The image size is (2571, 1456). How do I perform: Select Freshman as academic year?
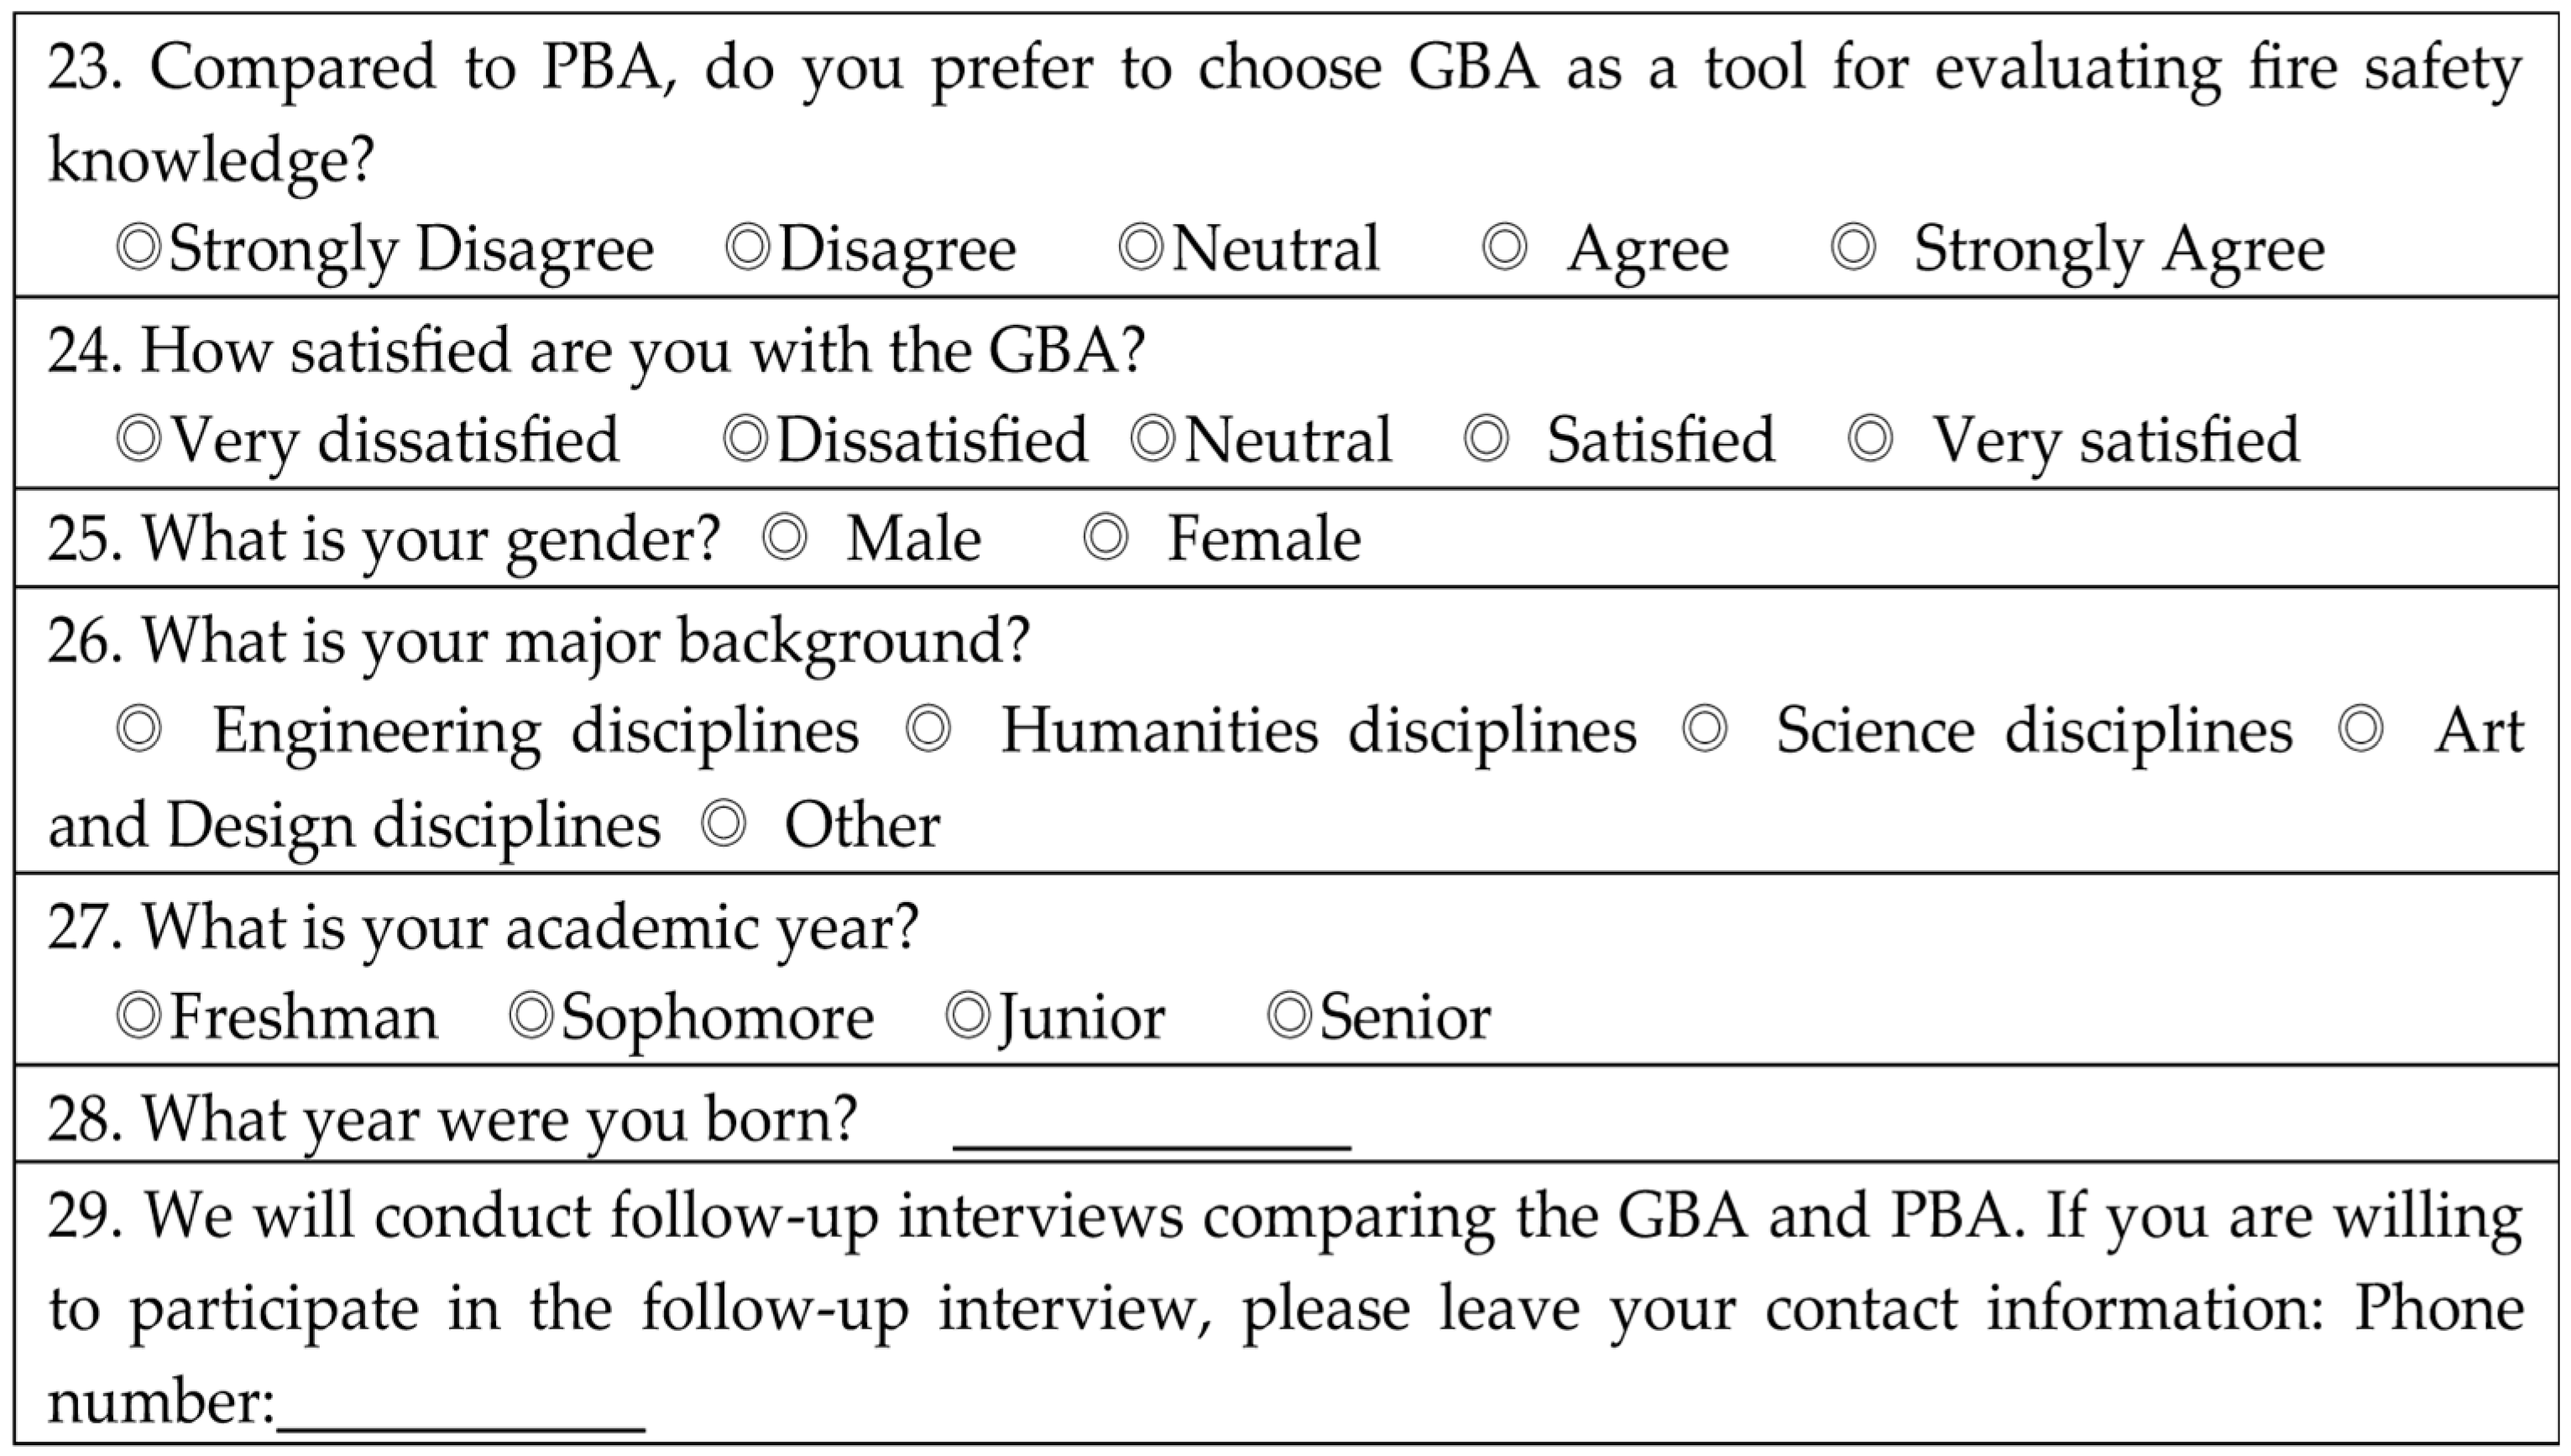point(139,1017)
